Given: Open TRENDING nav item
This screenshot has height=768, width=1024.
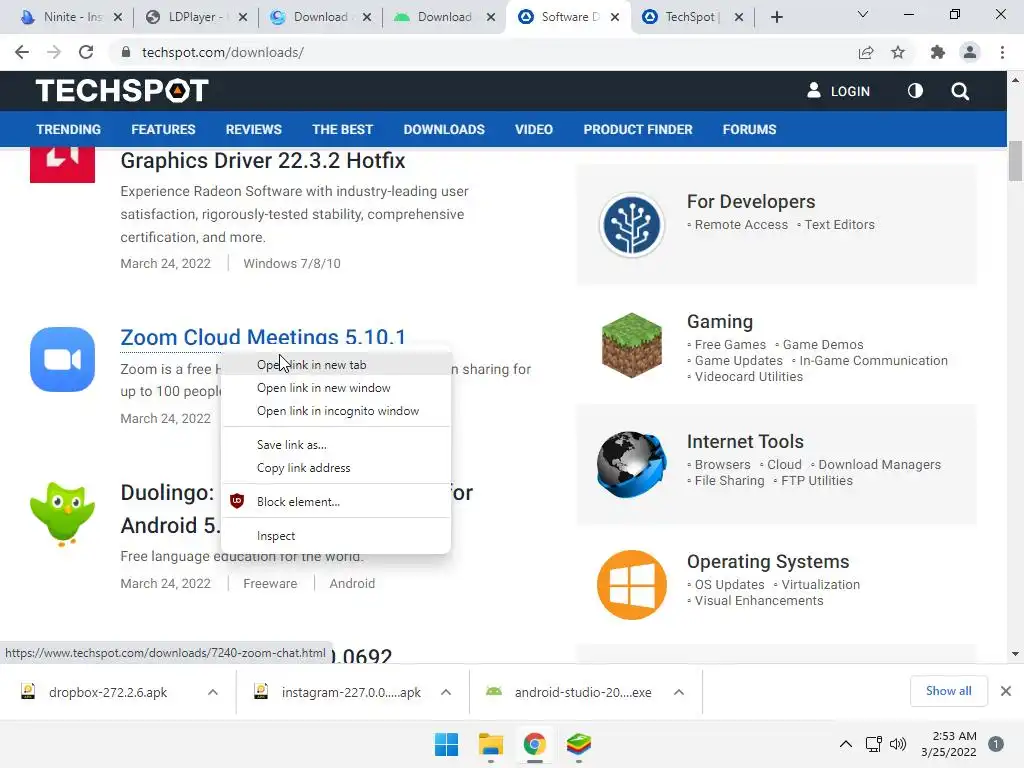Looking at the screenshot, I should tap(69, 129).
